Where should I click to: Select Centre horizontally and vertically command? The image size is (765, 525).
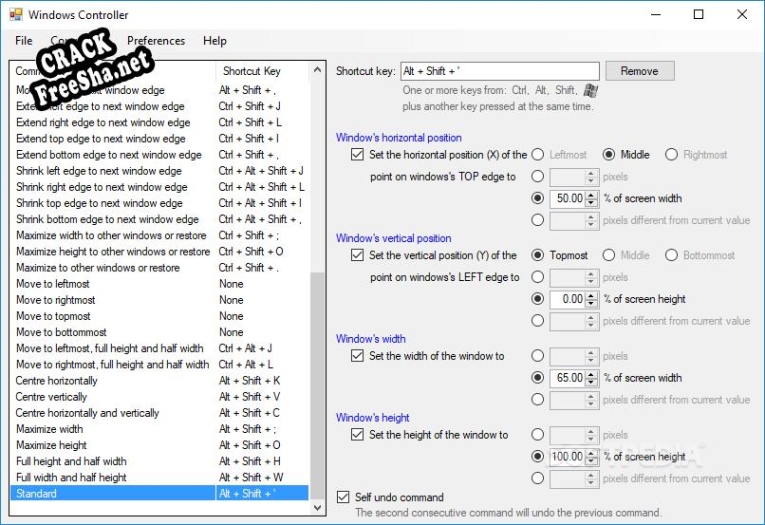[87, 413]
